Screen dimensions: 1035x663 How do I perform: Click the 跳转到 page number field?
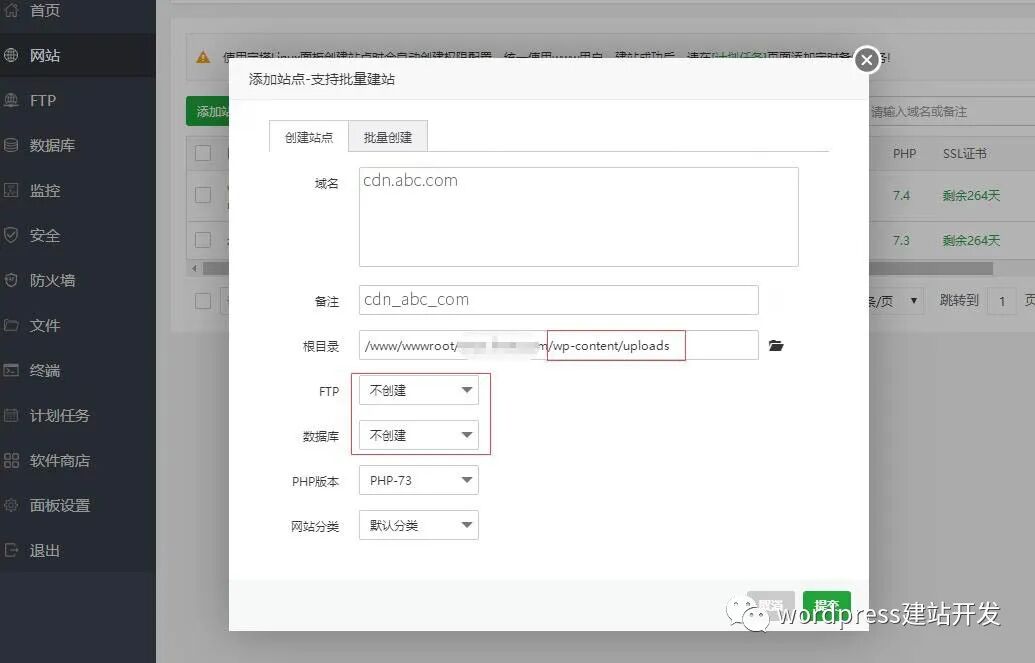click(x=1002, y=301)
